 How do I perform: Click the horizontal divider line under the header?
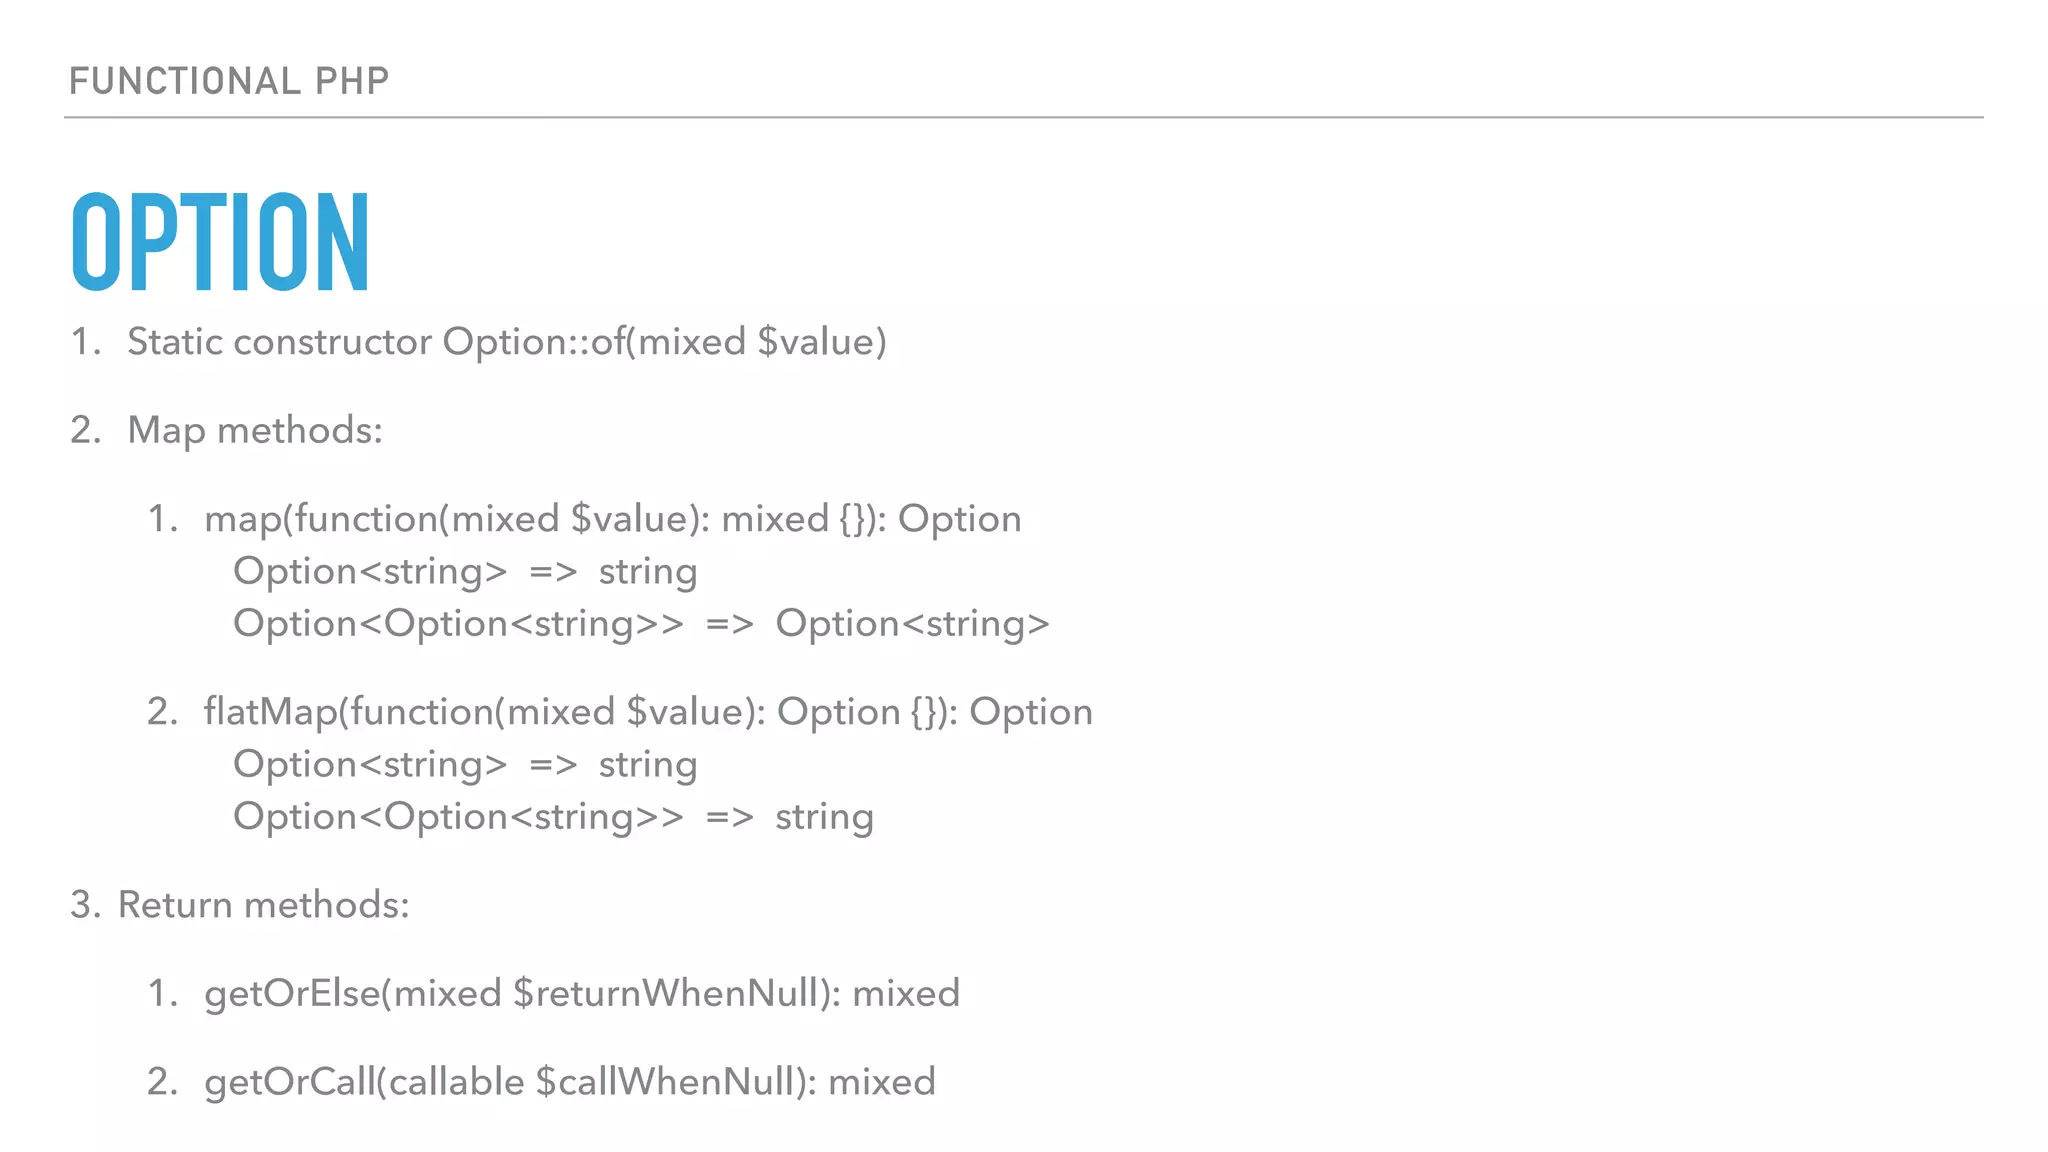(x=1024, y=118)
